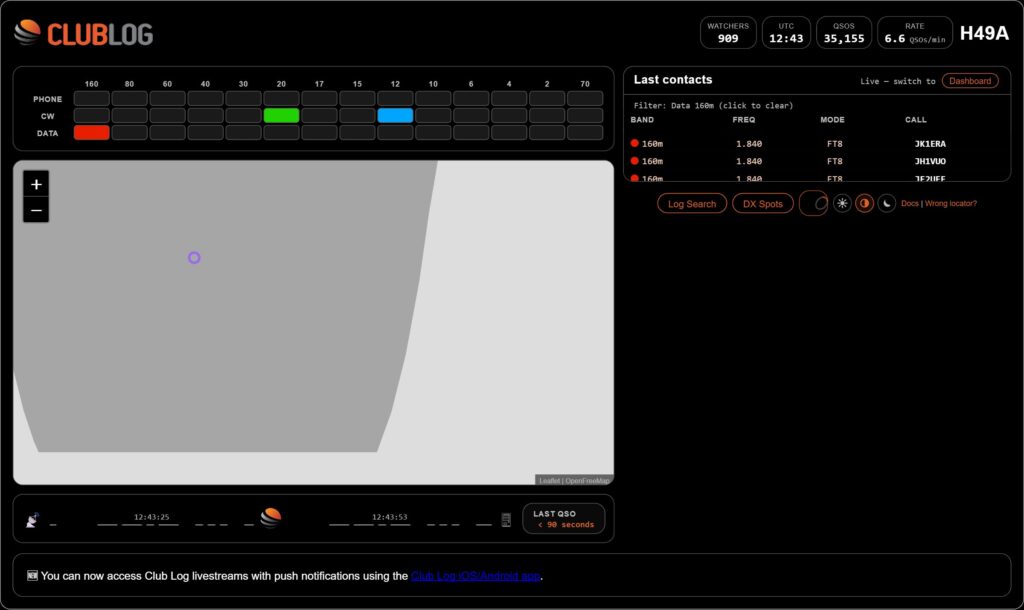Select the Phone 160m band cell
The image size is (1024, 610).
[91, 99]
